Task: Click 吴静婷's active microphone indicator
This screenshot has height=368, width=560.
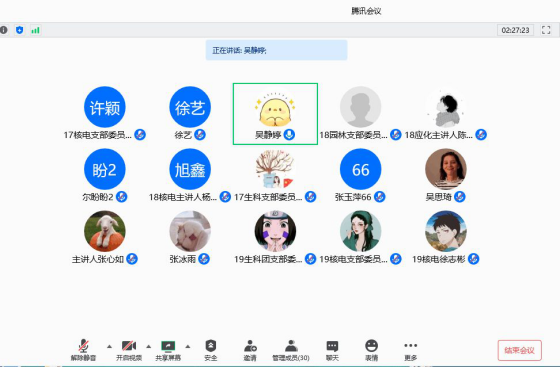Action: click(x=289, y=135)
